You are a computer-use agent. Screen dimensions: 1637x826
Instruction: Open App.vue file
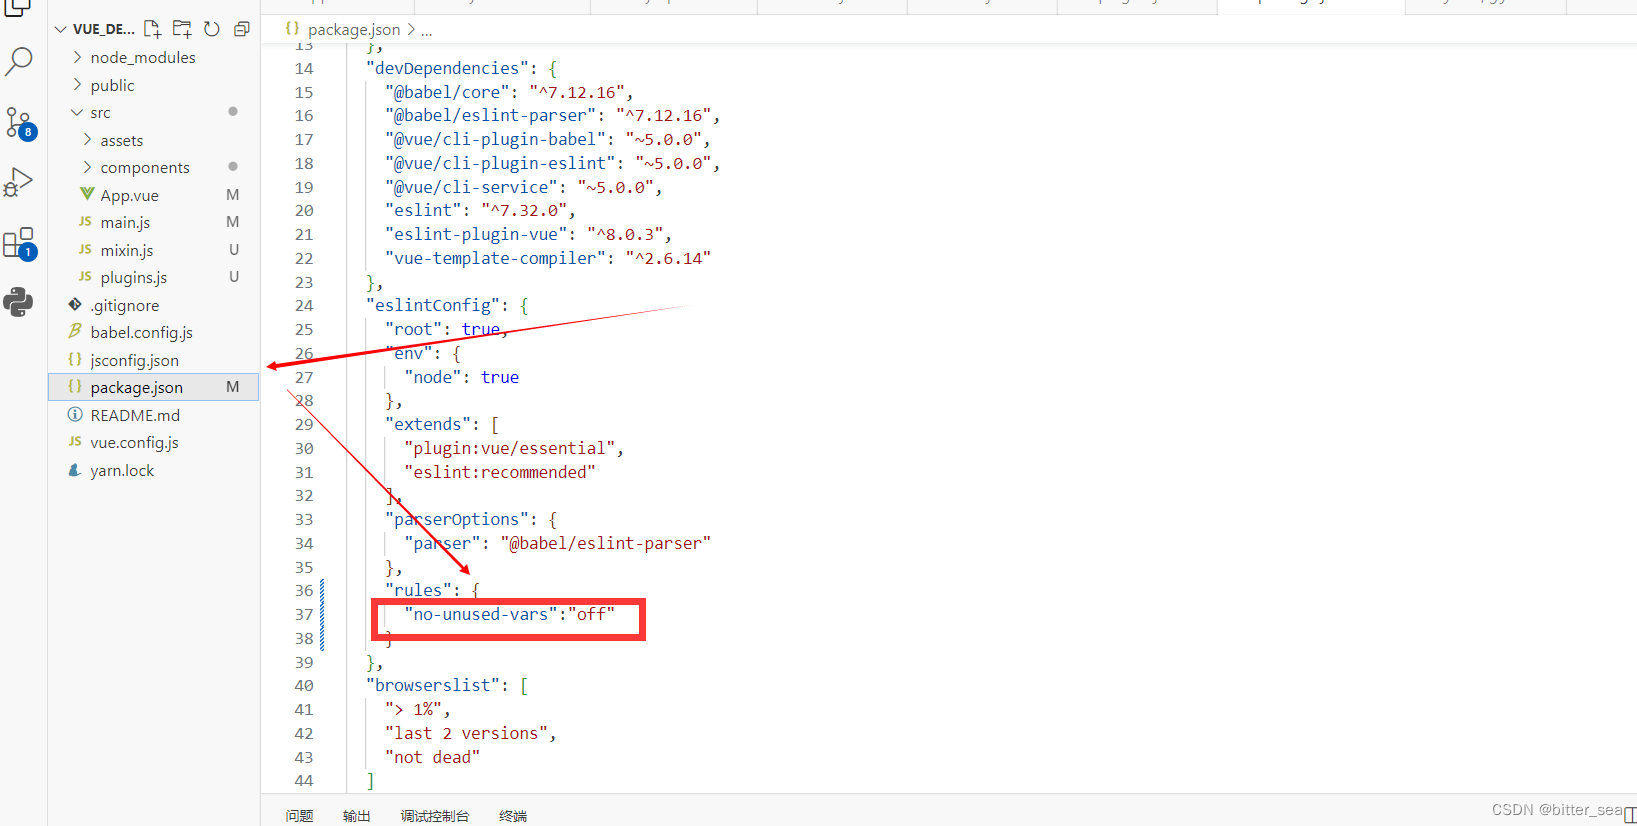(129, 195)
